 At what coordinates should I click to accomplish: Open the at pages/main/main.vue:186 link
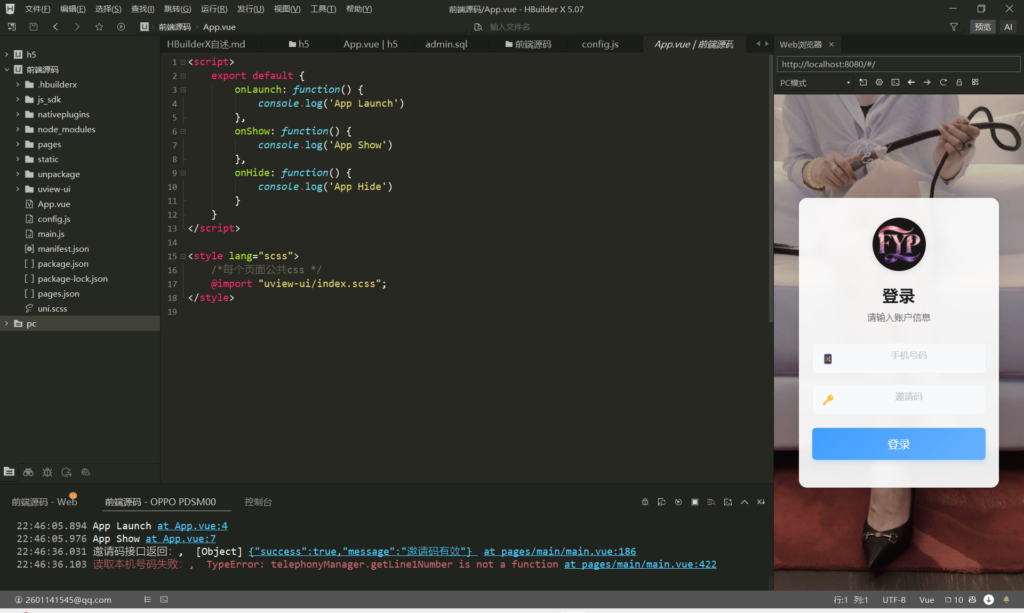560,552
